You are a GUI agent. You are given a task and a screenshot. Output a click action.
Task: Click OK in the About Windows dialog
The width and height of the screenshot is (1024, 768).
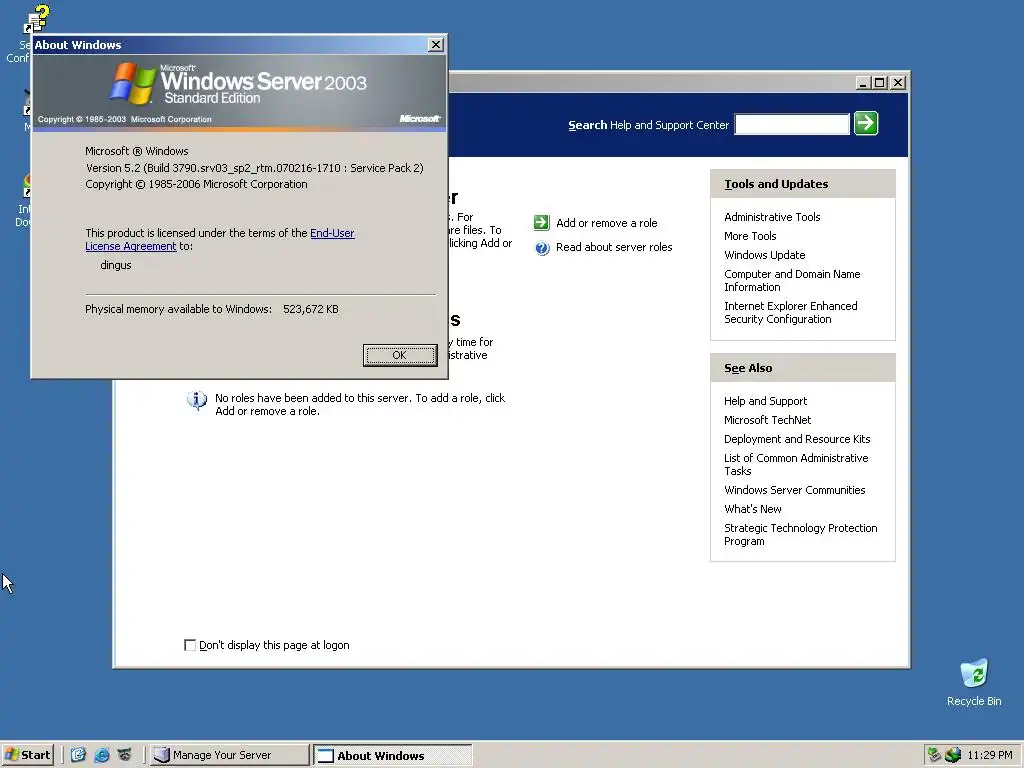(x=400, y=355)
